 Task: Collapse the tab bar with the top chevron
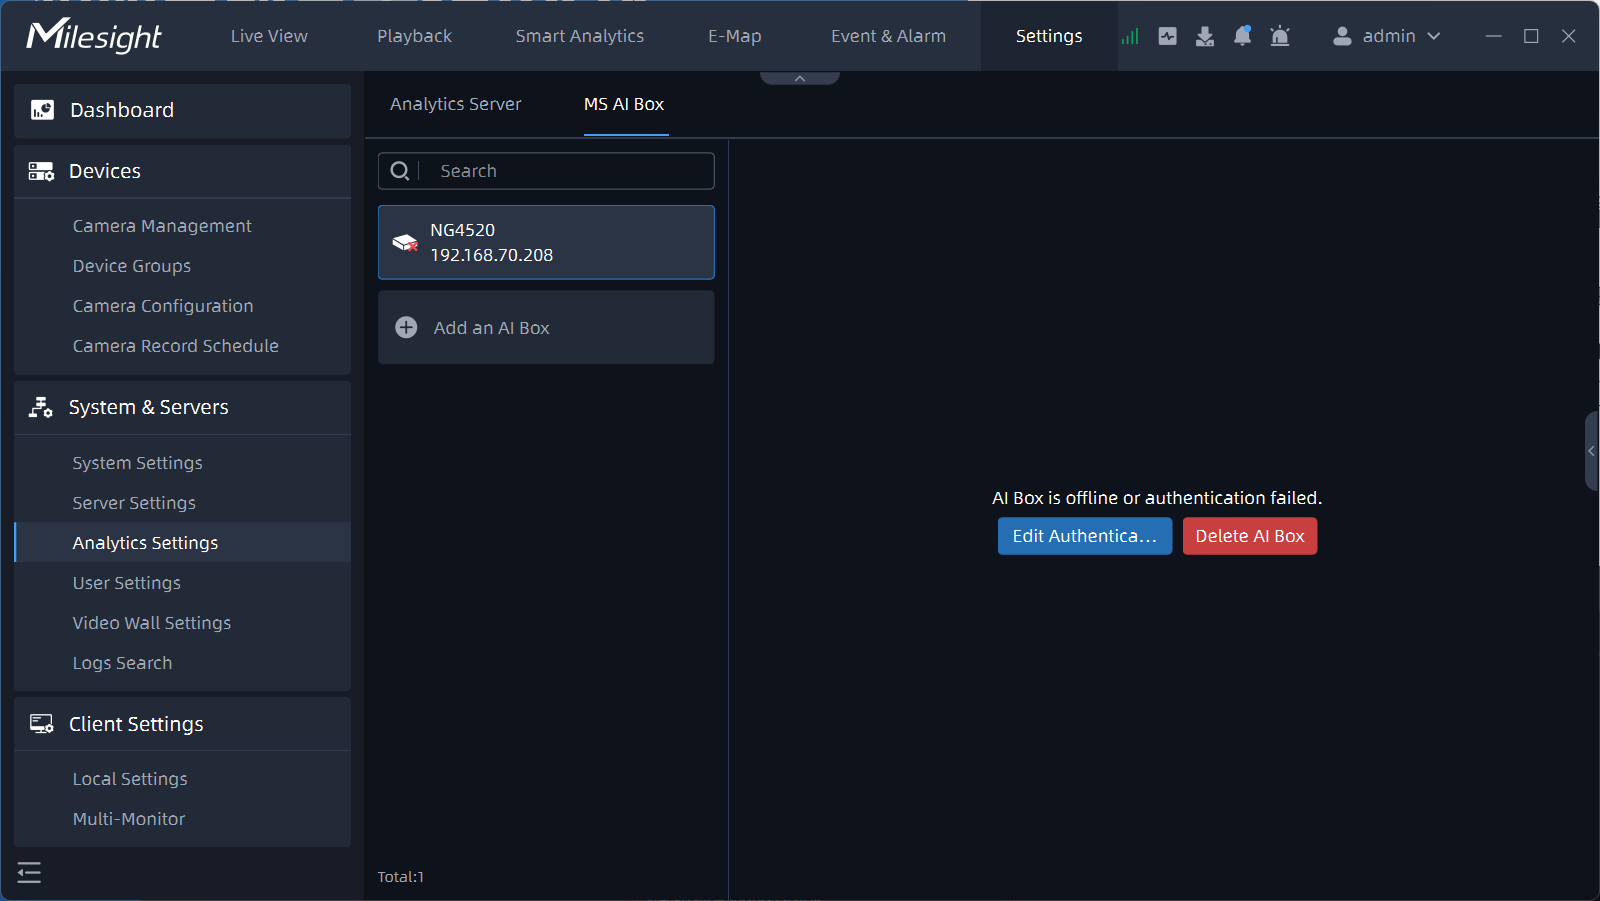[x=799, y=77]
